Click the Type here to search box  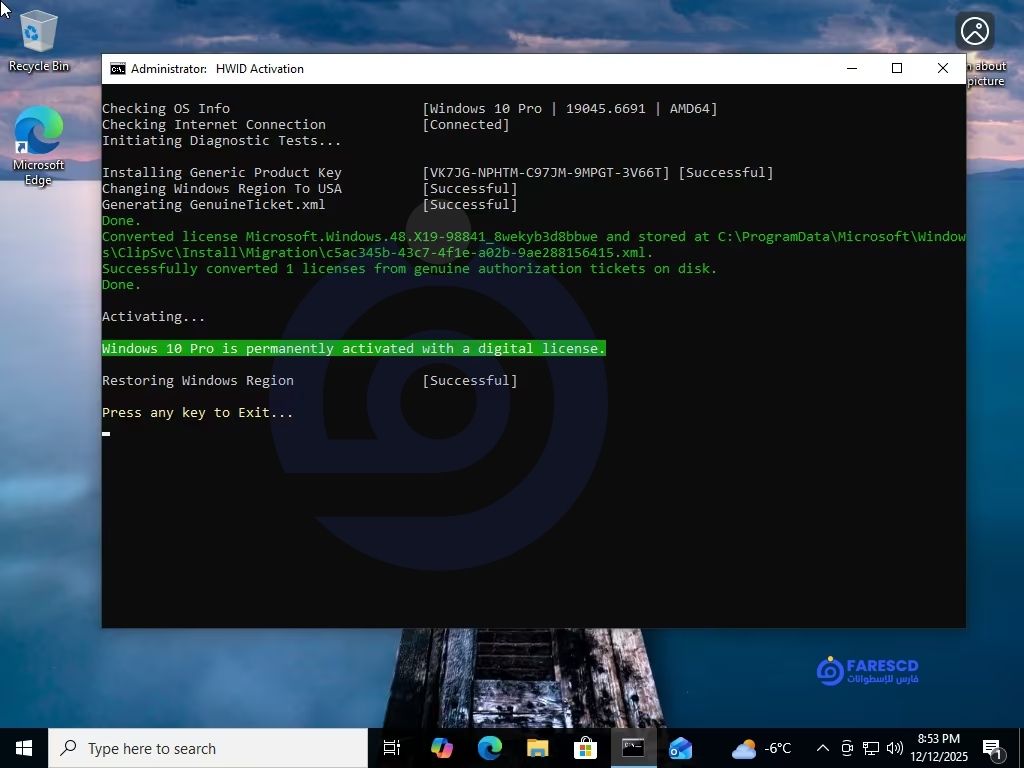coord(208,748)
